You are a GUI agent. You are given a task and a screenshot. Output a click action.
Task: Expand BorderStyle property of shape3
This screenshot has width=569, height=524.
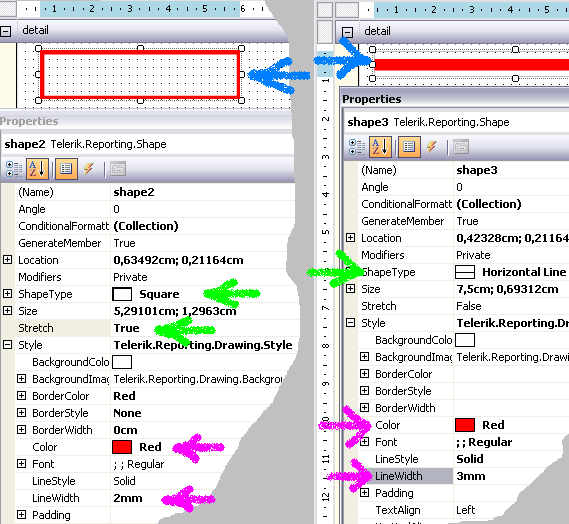coord(364,390)
